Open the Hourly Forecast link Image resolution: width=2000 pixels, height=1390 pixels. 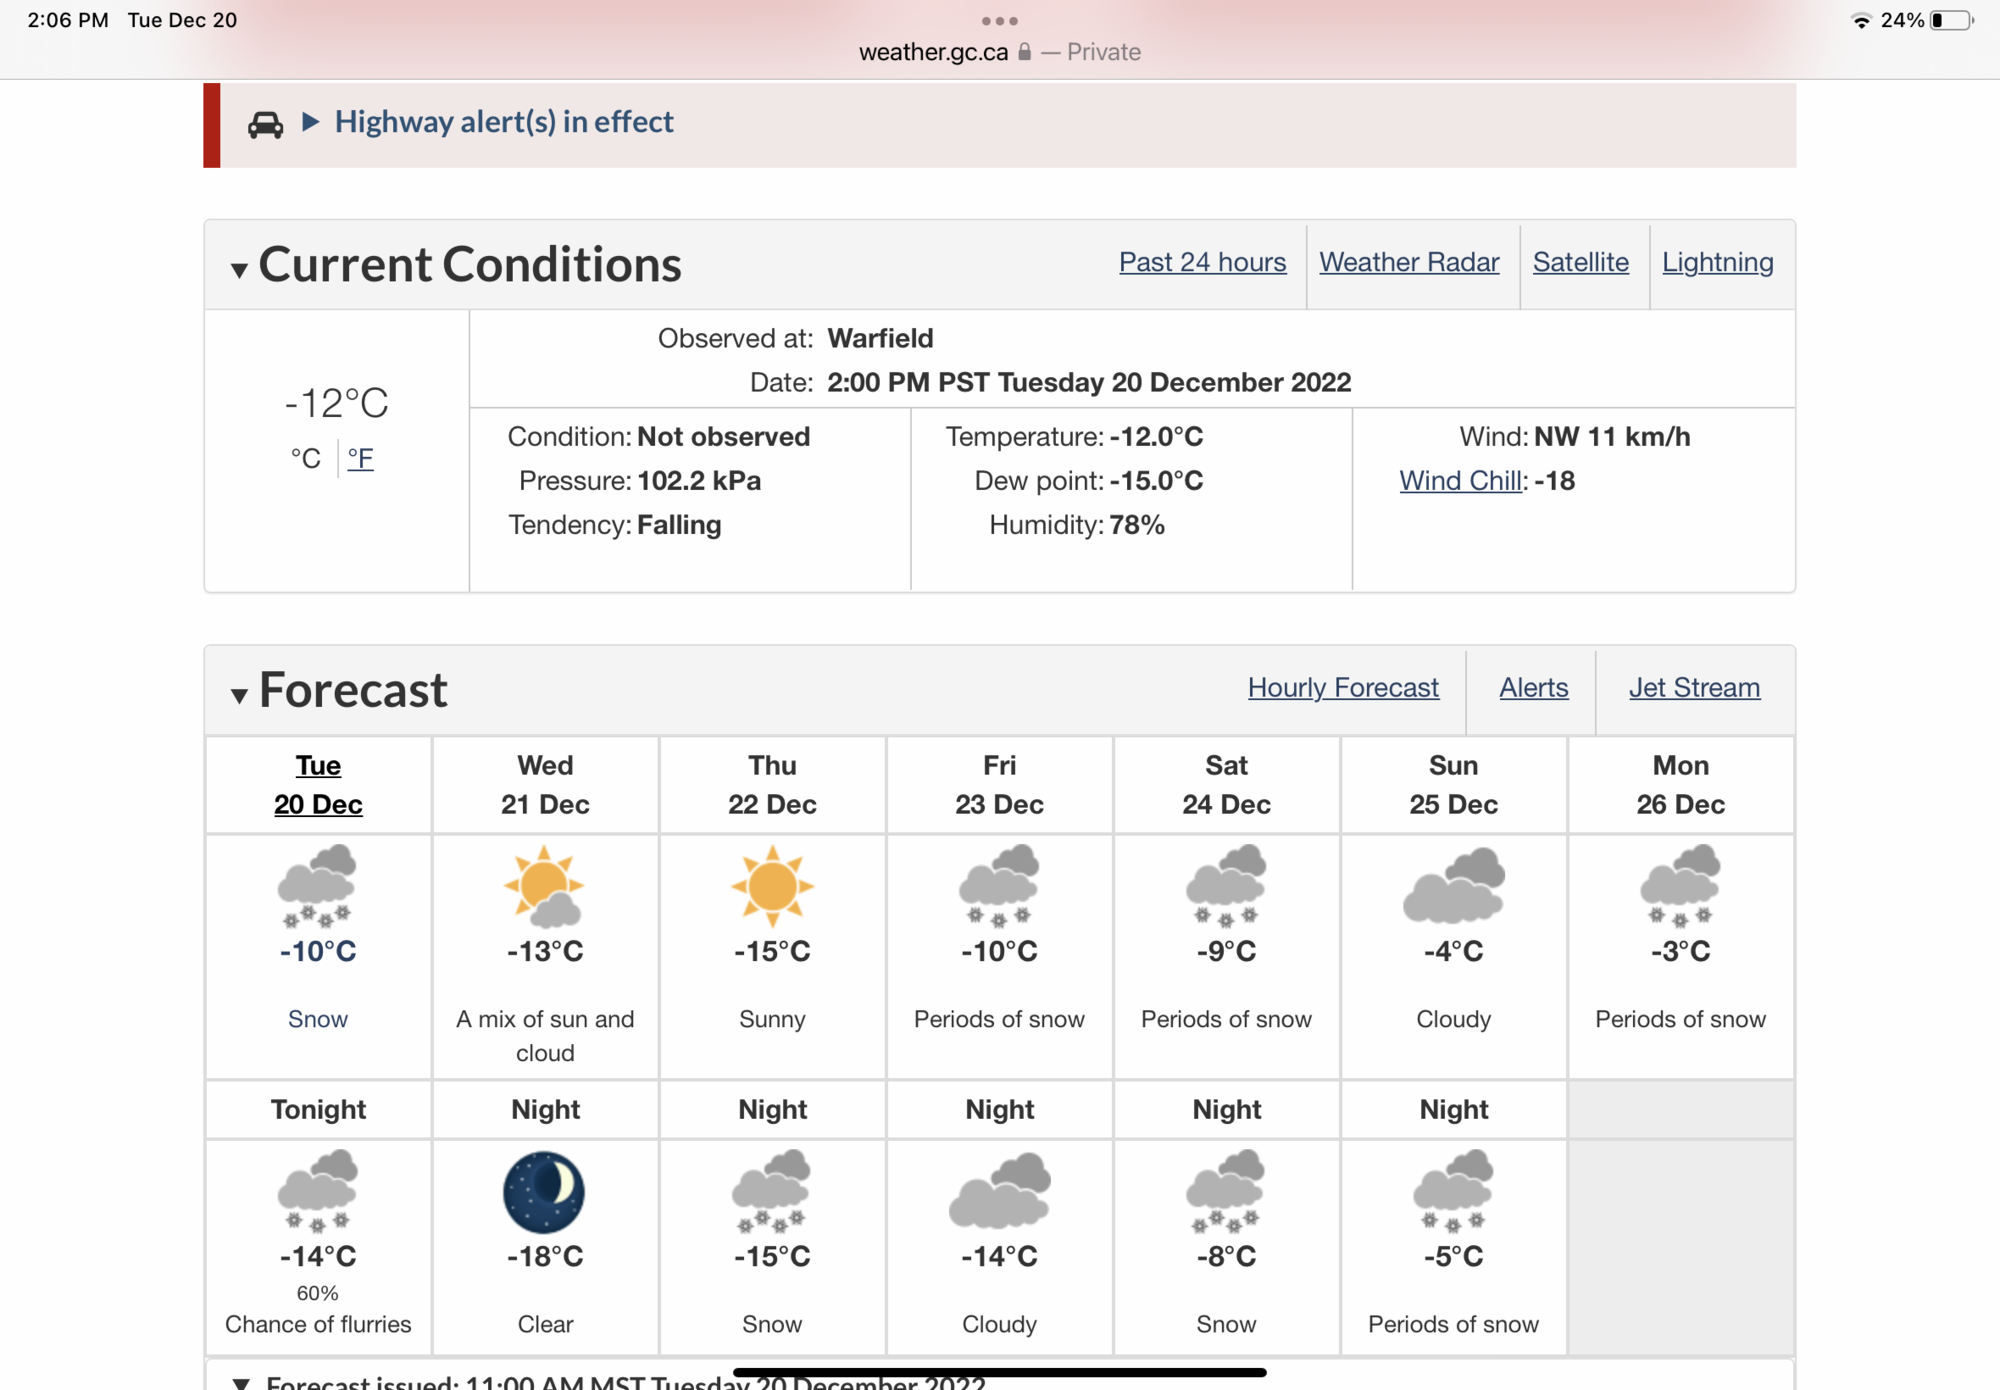click(x=1343, y=688)
